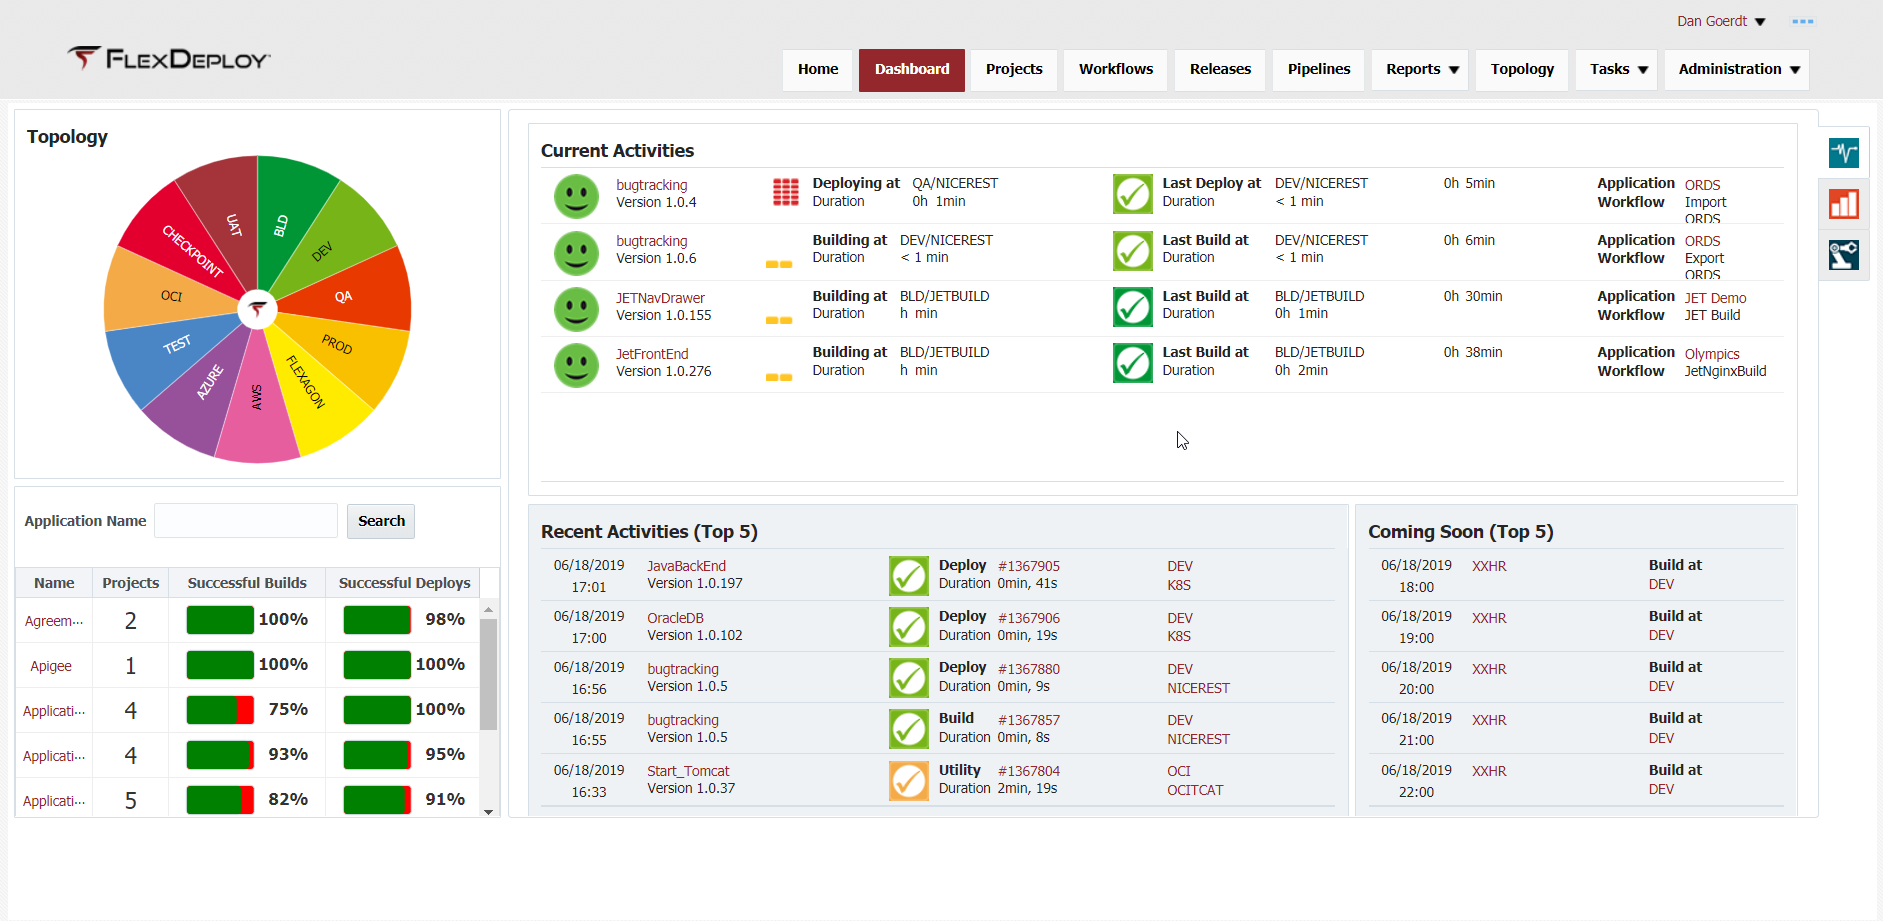Screen dimensions: 1883x921
Task: Click the green check beside Last Deploy at
Action: pyautogui.click(x=1133, y=194)
